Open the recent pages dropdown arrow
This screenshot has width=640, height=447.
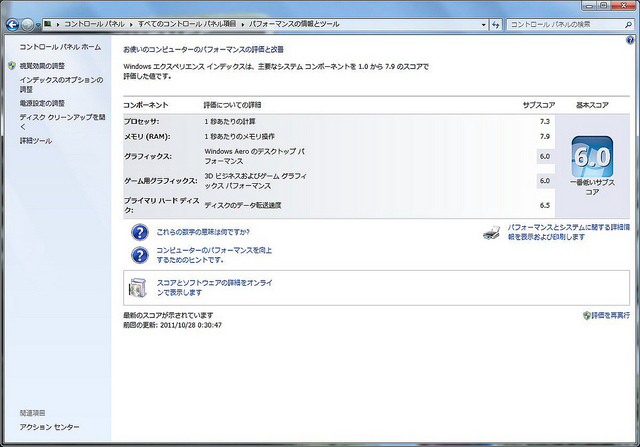(x=38, y=25)
